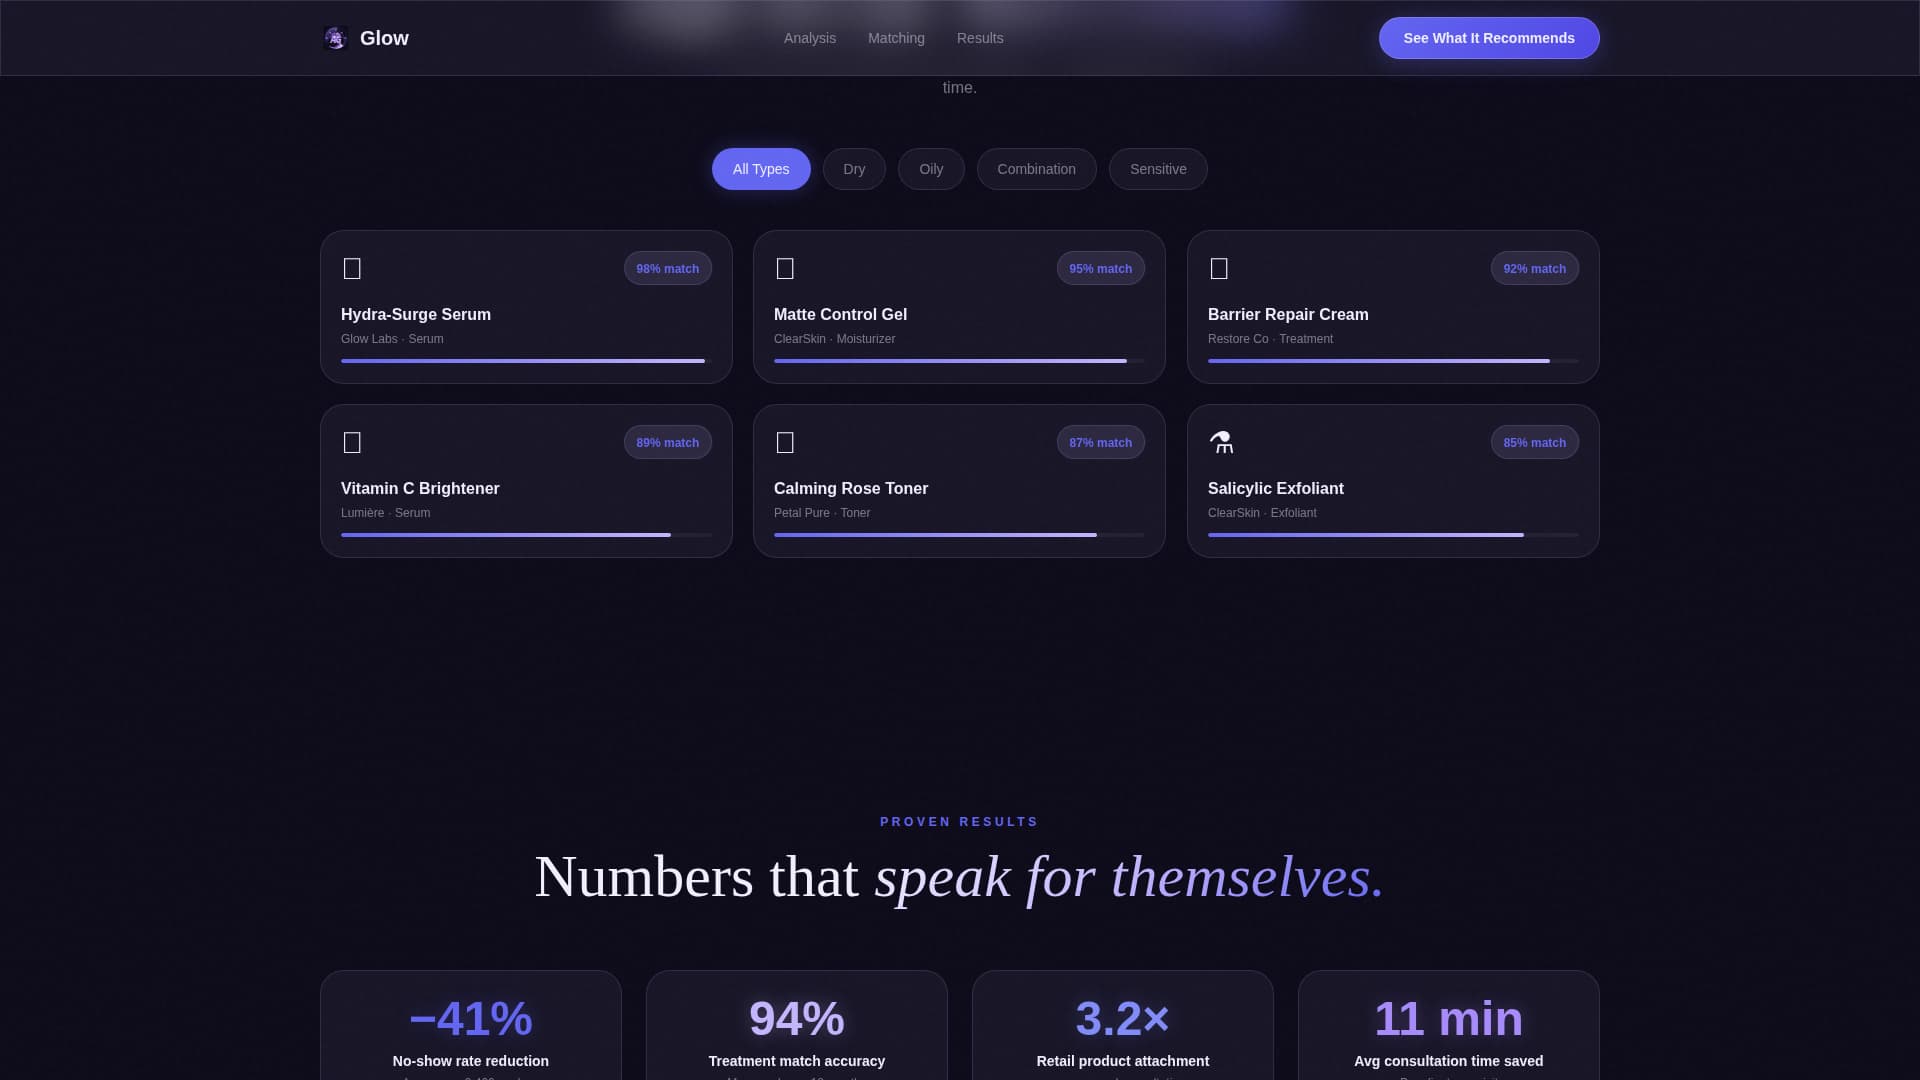Filter products by Sensitive skin
The width and height of the screenshot is (1920, 1080).
(x=1158, y=169)
